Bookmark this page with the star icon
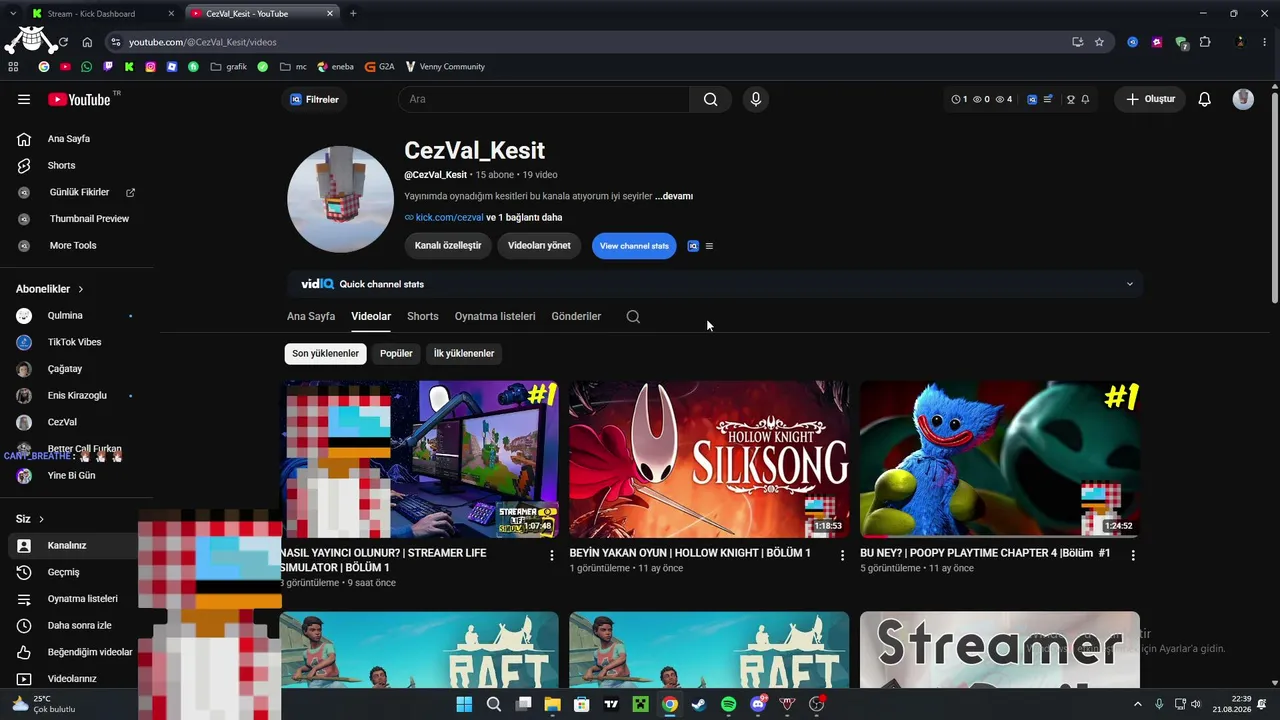Screen dimensions: 1280x720 [1099, 42]
